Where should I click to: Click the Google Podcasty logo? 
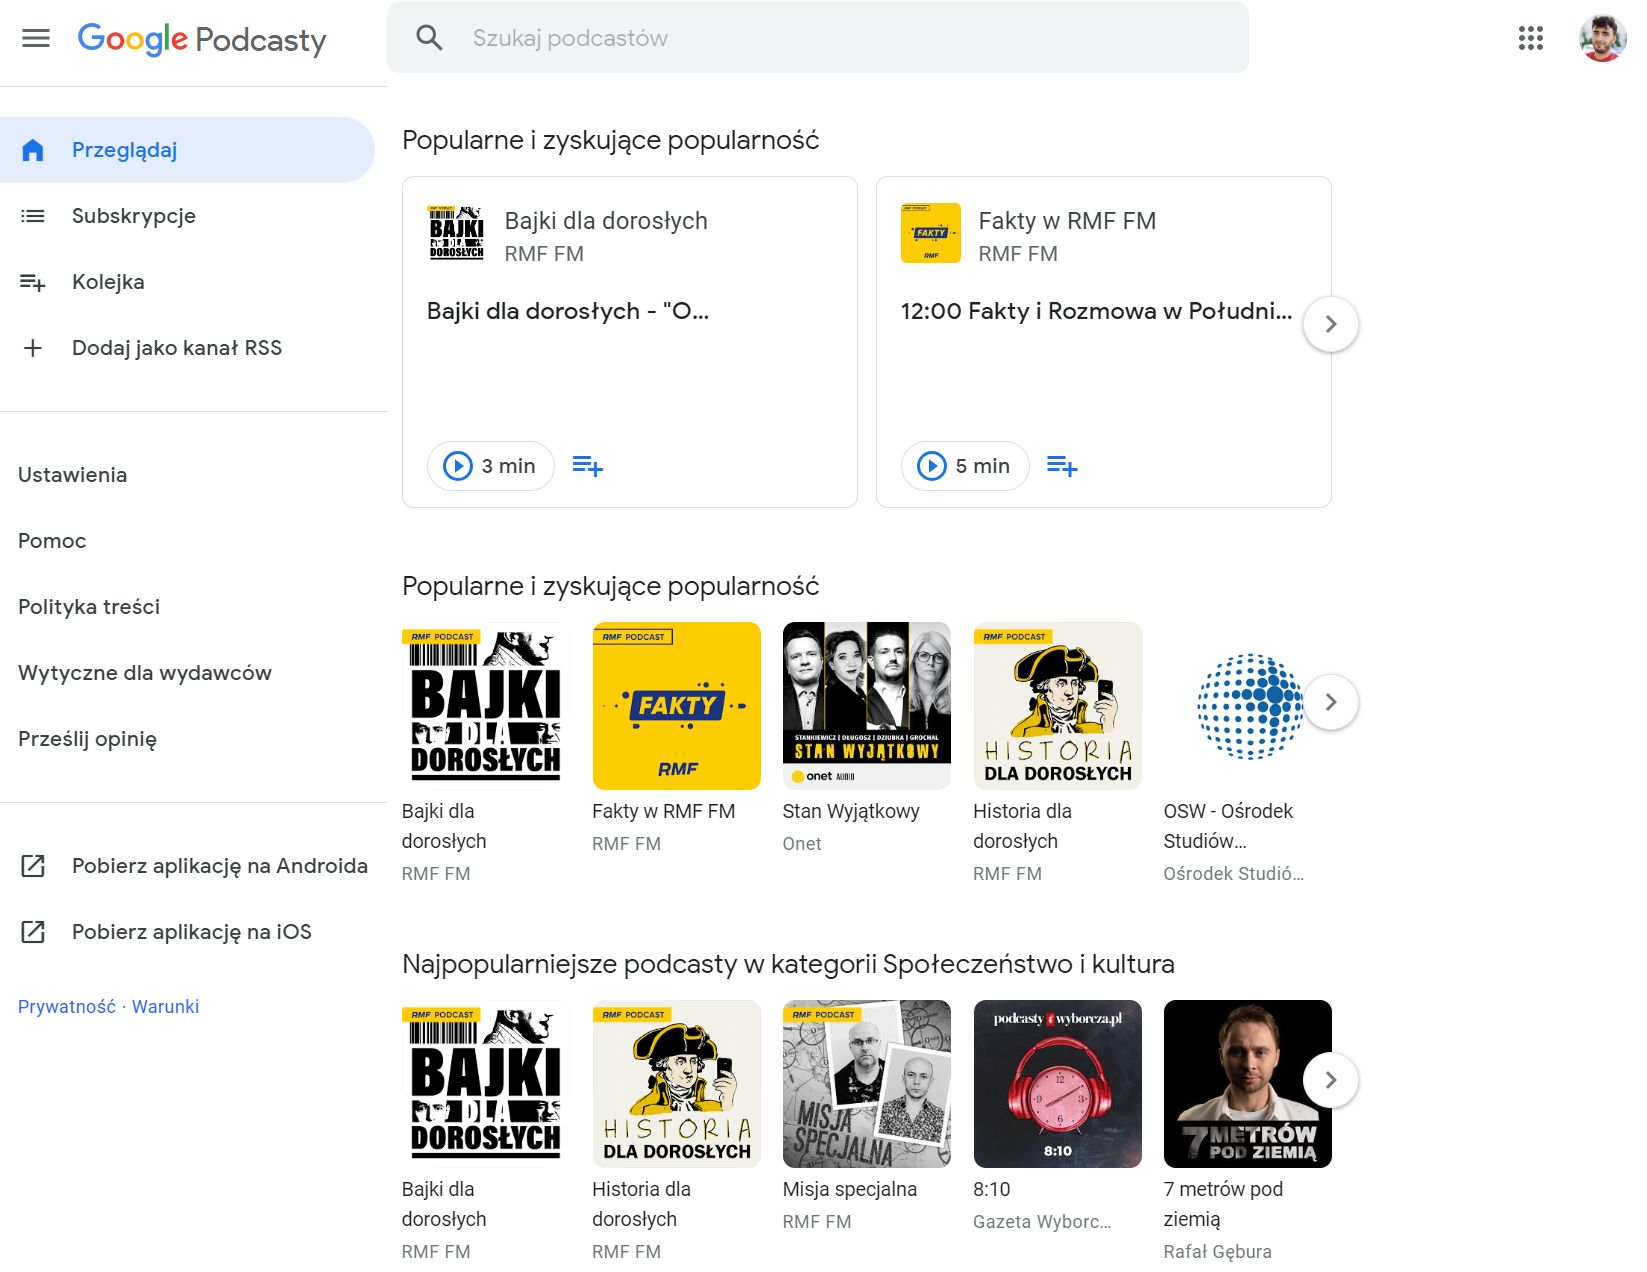[x=202, y=39]
